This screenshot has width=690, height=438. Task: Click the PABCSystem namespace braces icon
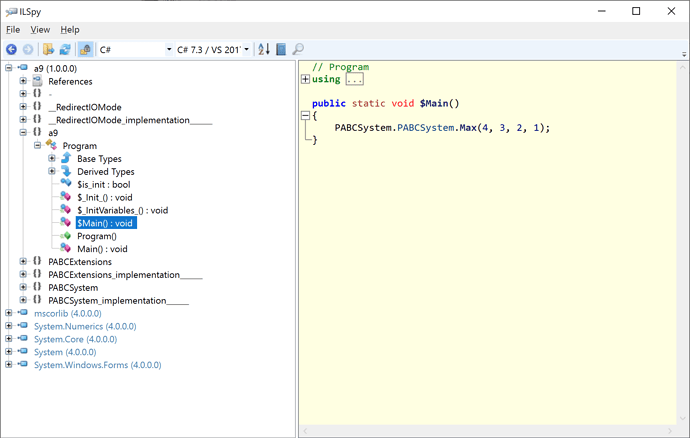(x=37, y=287)
